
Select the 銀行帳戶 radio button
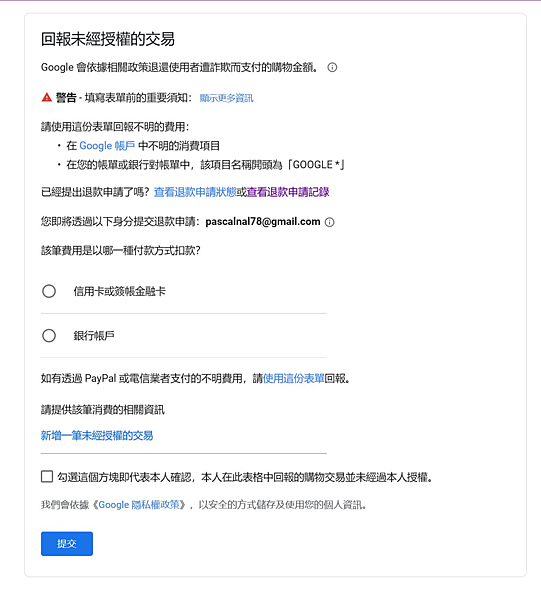tap(49, 336)
